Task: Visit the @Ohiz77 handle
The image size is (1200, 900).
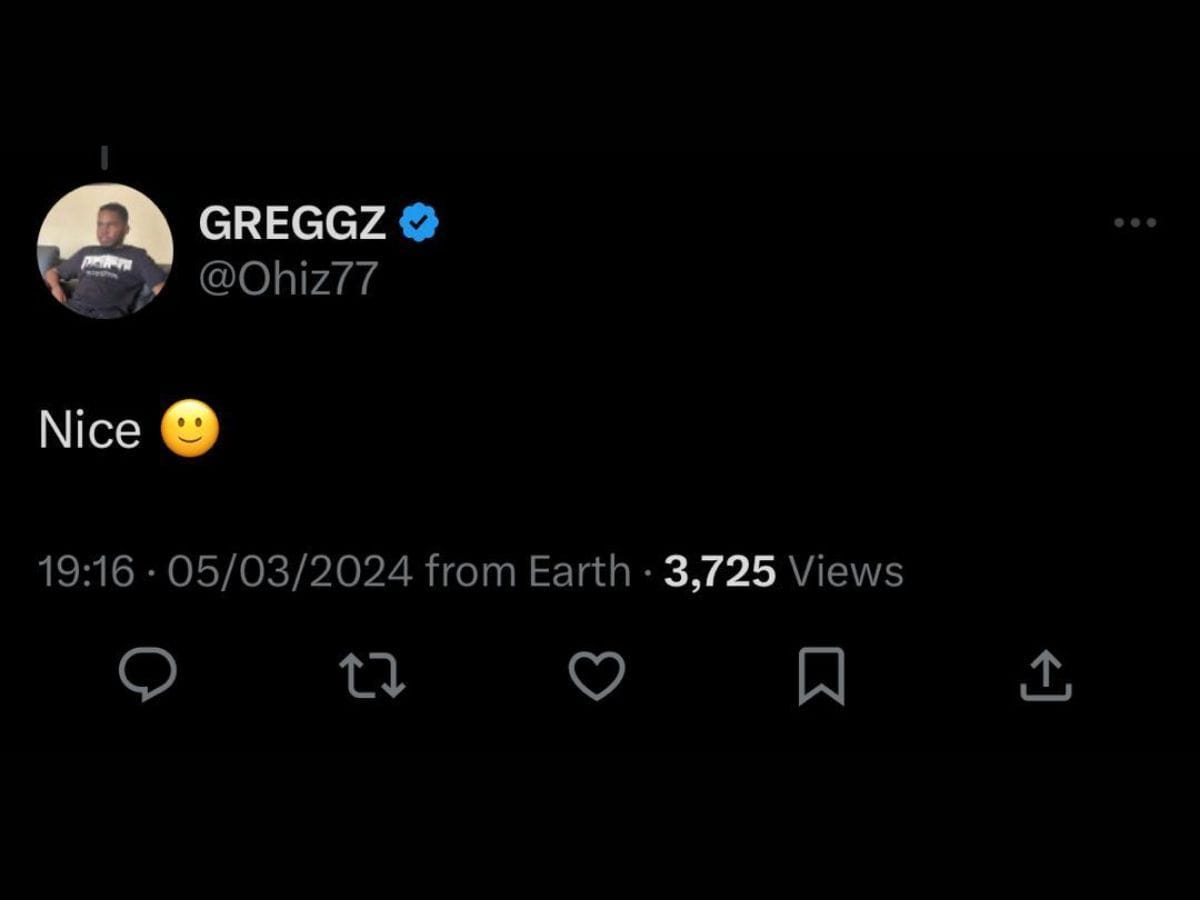Action: pyautogui.click(x=288, y=278)
